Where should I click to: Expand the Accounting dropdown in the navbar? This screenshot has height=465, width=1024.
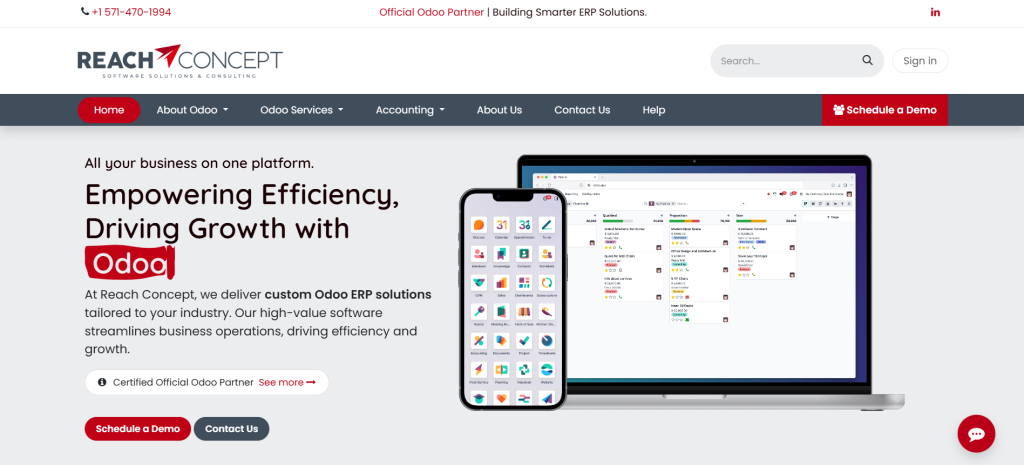(x=409, y=110)
